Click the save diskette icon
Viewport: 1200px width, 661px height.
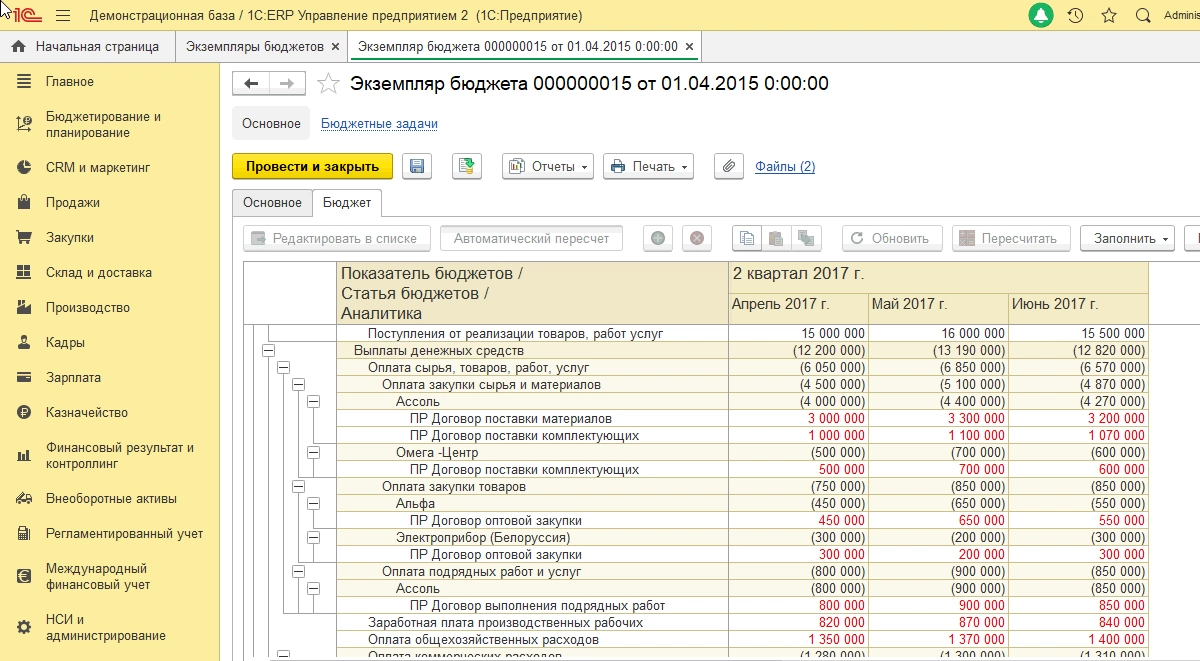click(x=417, y=167)
